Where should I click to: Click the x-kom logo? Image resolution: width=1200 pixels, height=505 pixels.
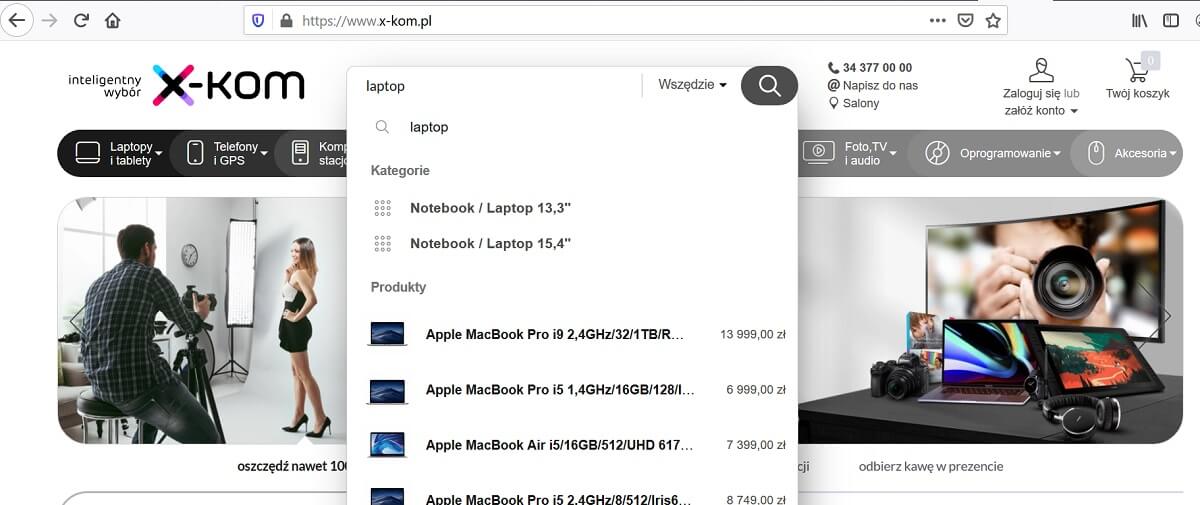228,85
